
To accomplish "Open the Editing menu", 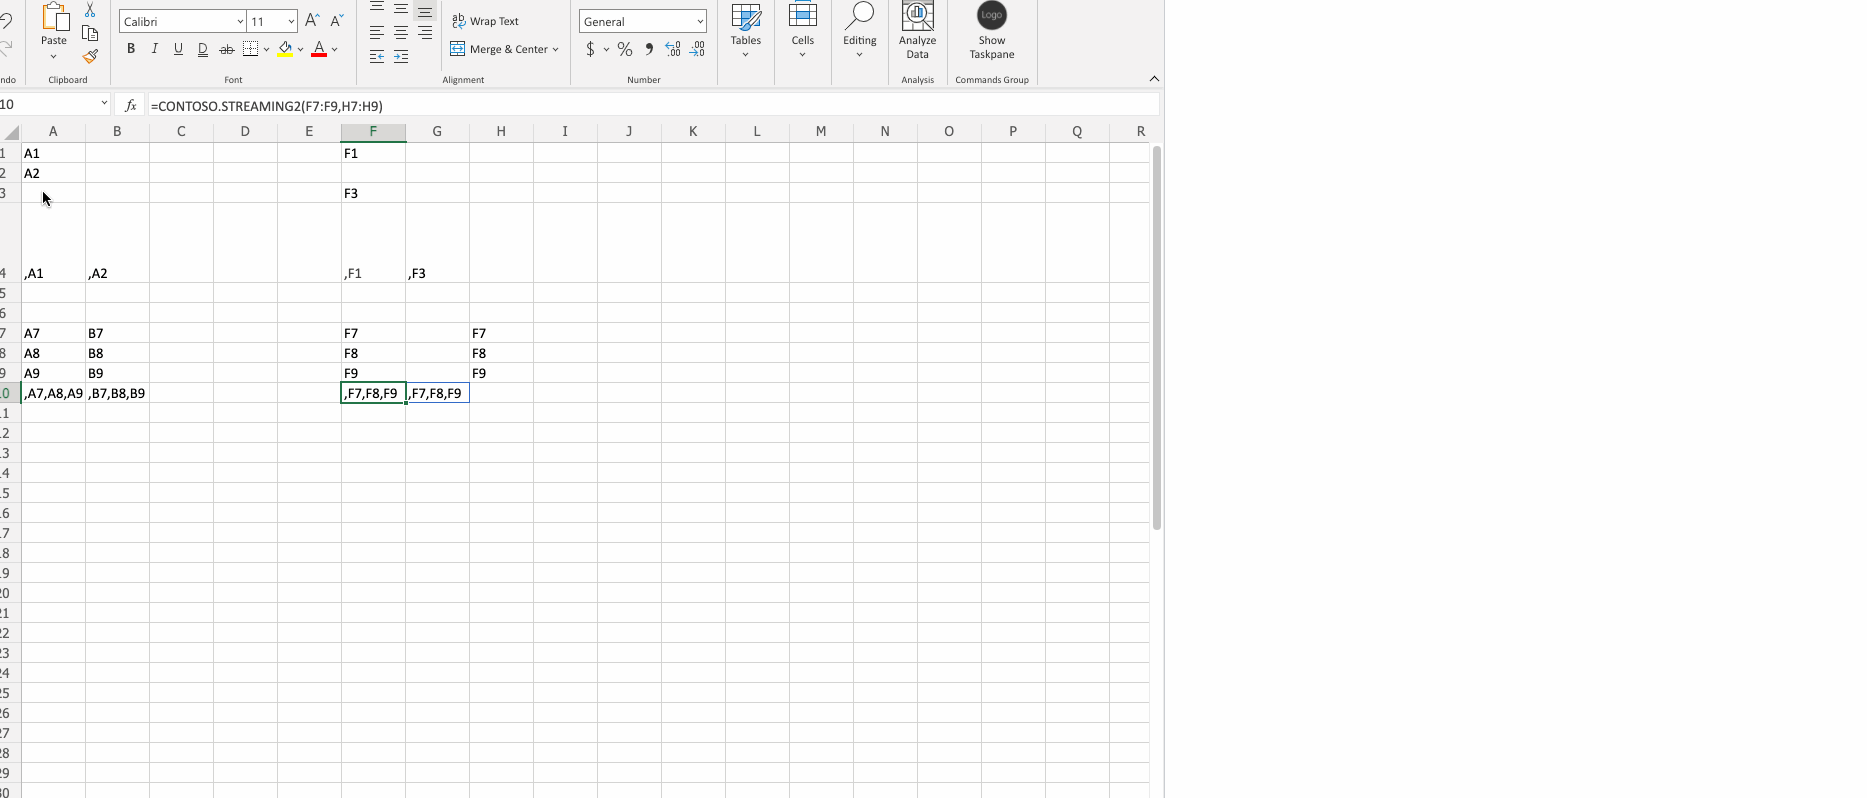I will pyautogui.click(x=860, y=30).
